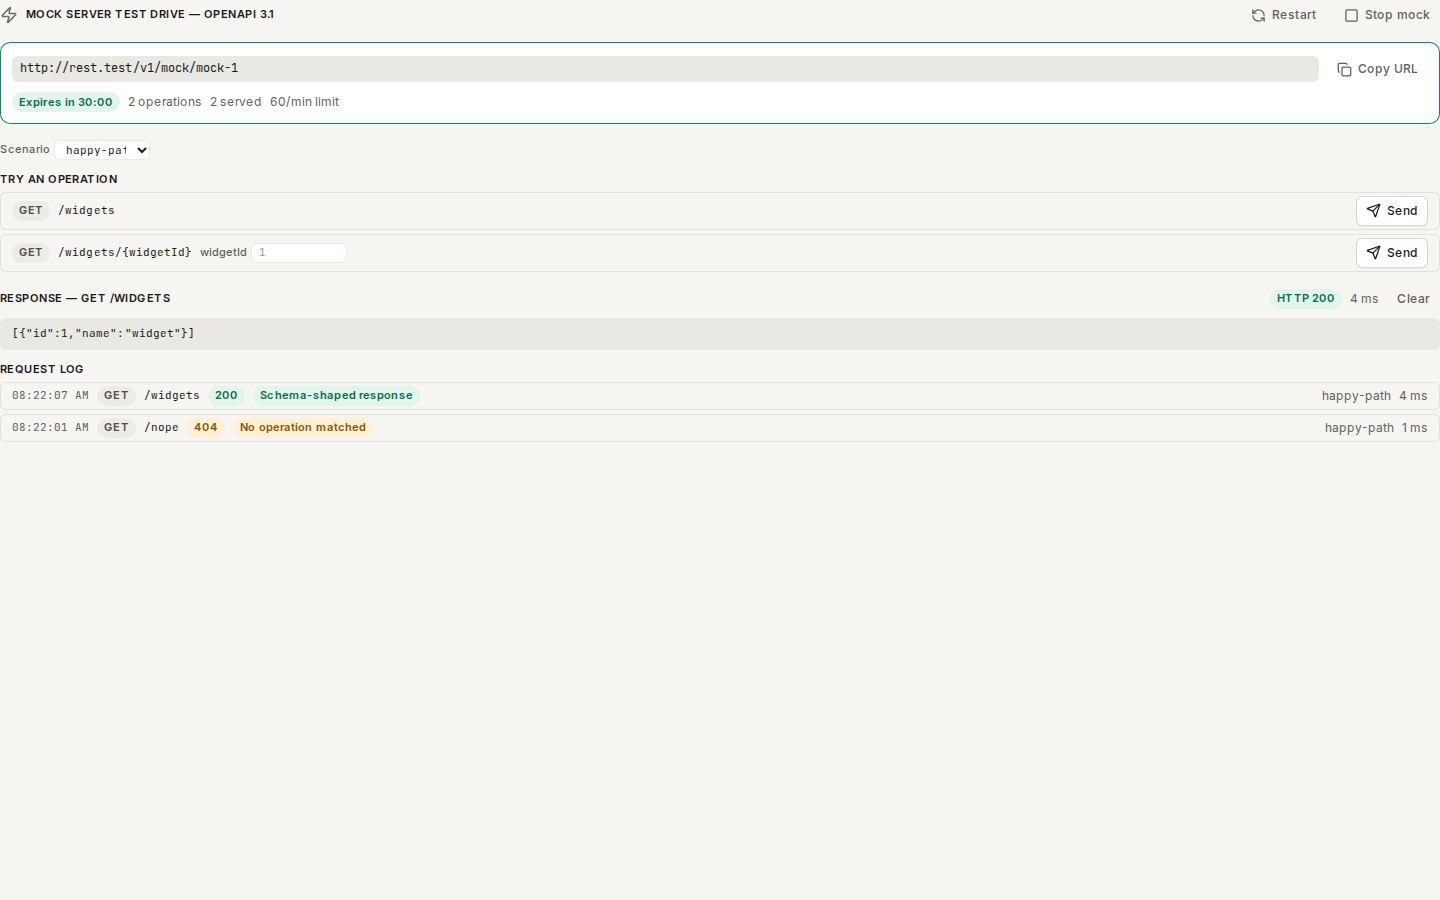1440x900 pixels.
Task: Click the paper plane icon for GET /widgets
Action: coord(1374,211)
